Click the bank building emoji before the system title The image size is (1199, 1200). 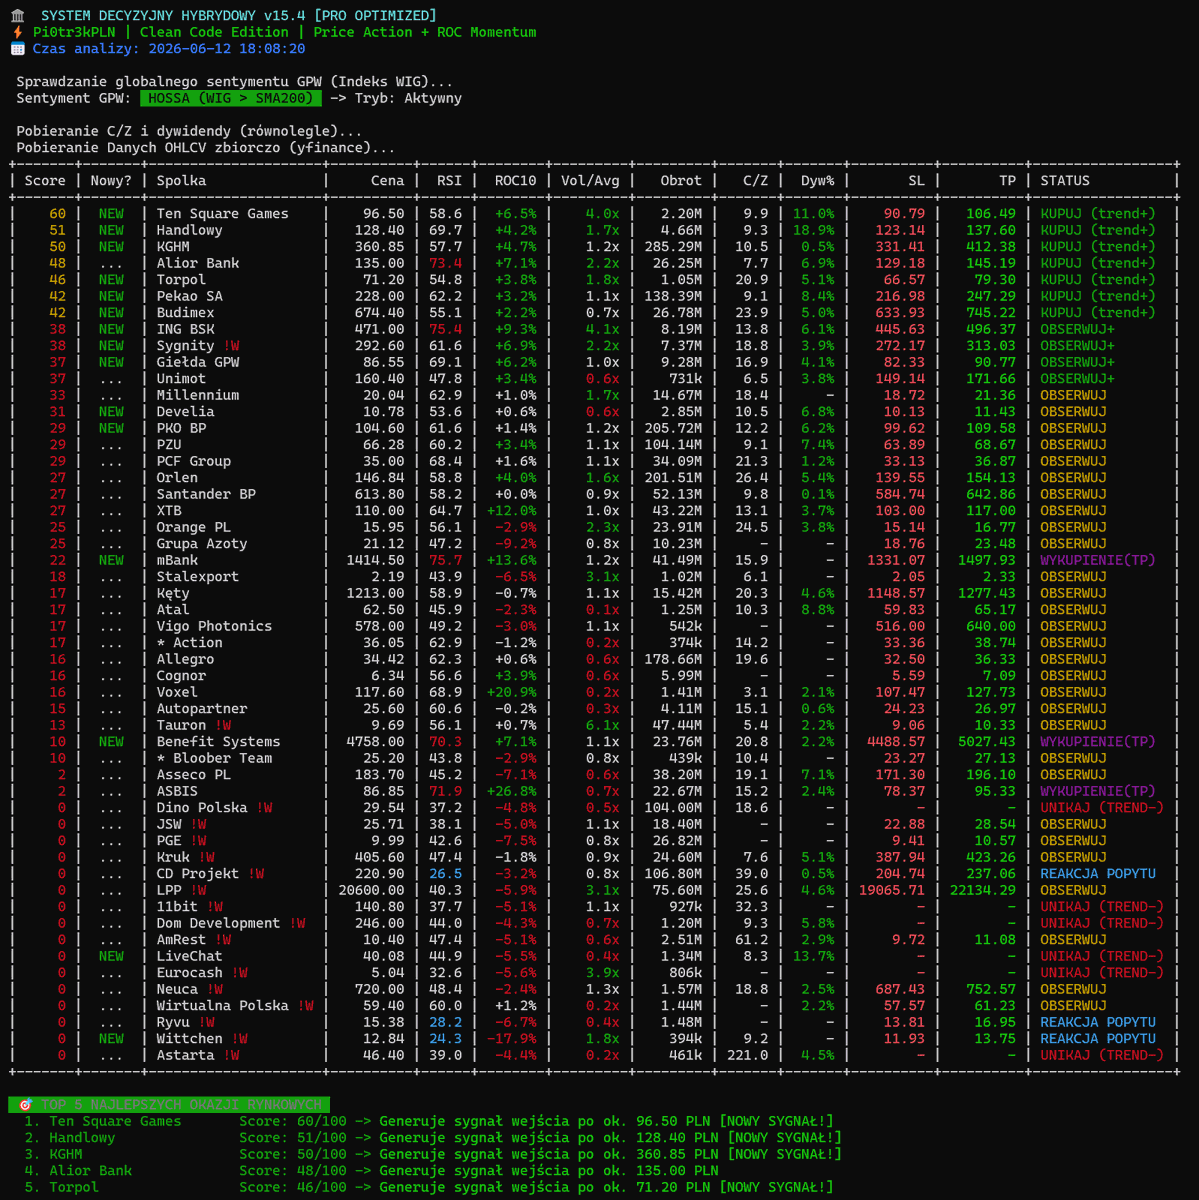pyautogui.click(x=18, y=16)
